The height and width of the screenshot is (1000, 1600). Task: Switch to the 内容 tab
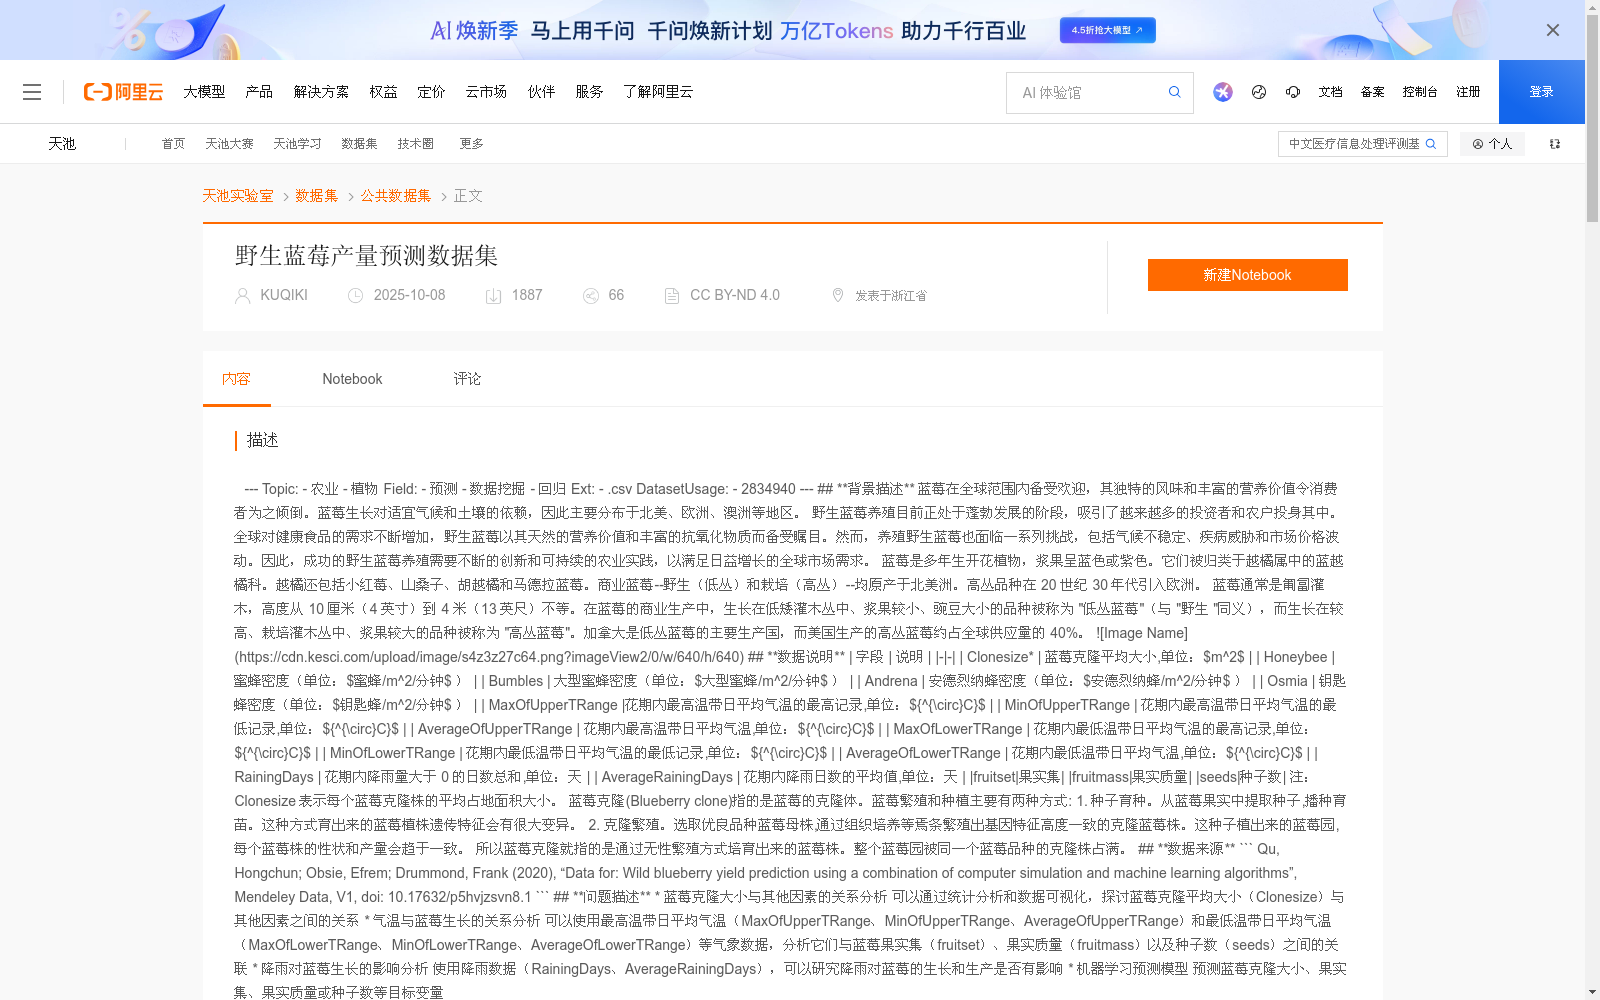pyautogui.click(x=236, y=379)
